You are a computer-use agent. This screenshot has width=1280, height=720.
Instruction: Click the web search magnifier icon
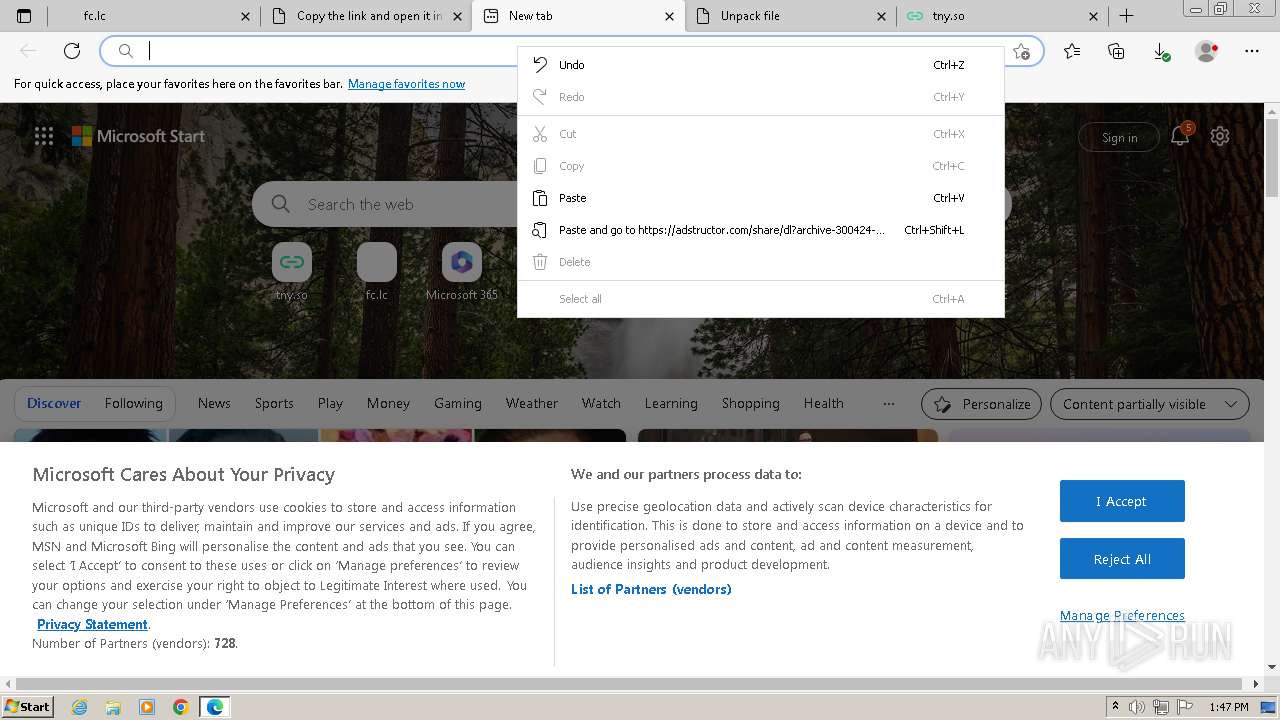pos(281,204)
